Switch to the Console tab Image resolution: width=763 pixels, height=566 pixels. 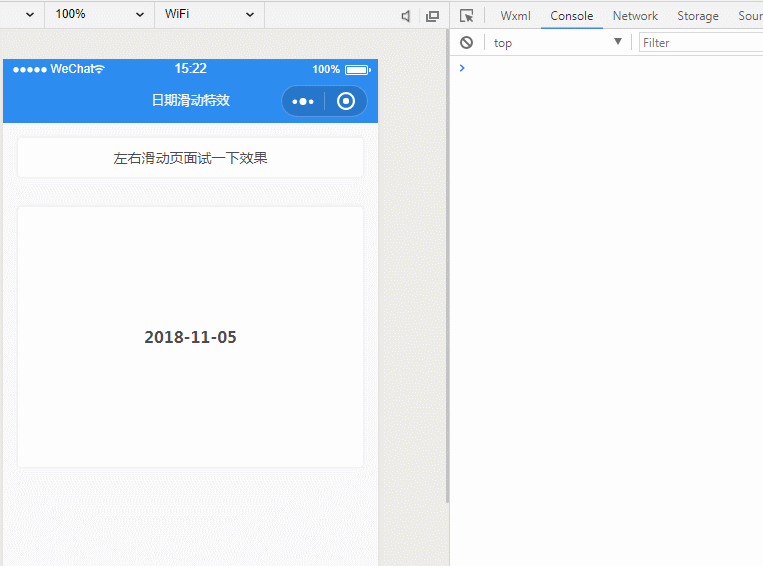(571, 16)
